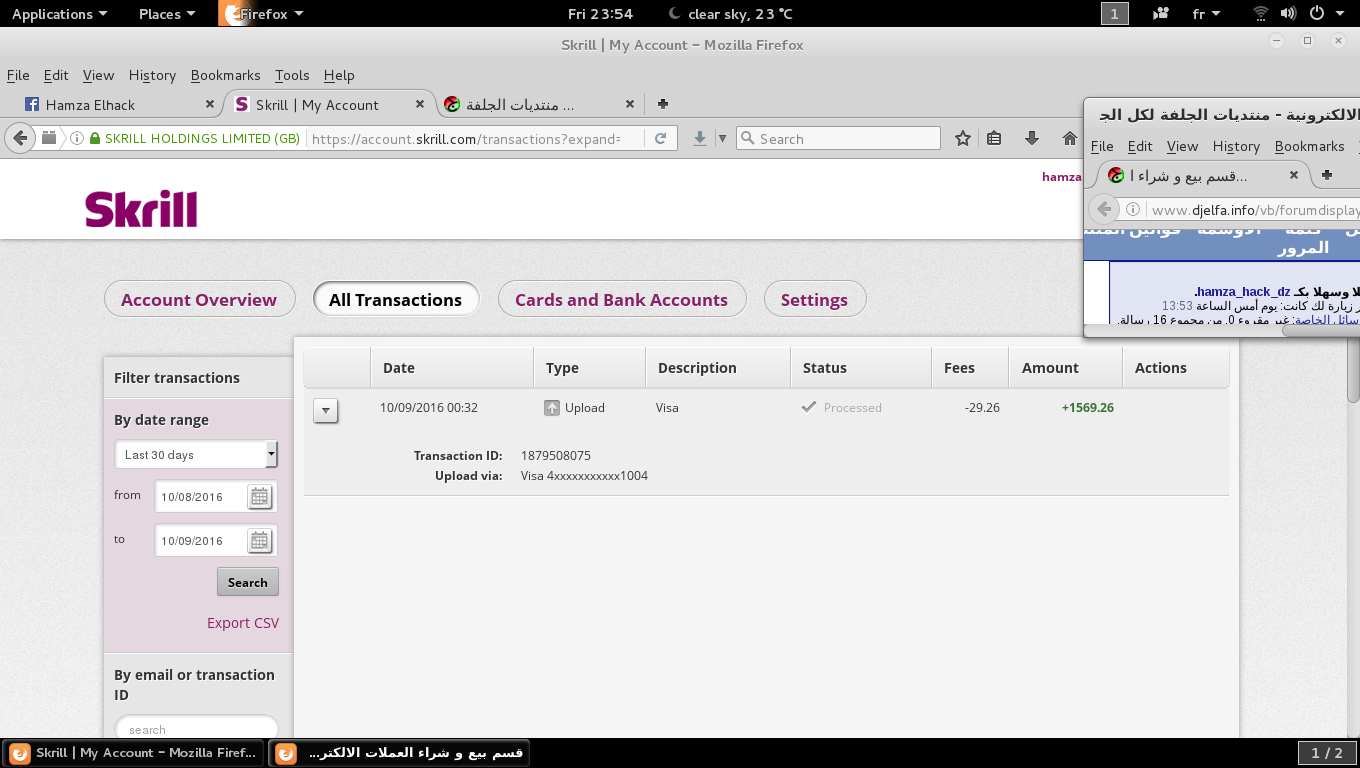
Task: Click the workspace 1 indicator in top panel
Action: pos(1115,14)
